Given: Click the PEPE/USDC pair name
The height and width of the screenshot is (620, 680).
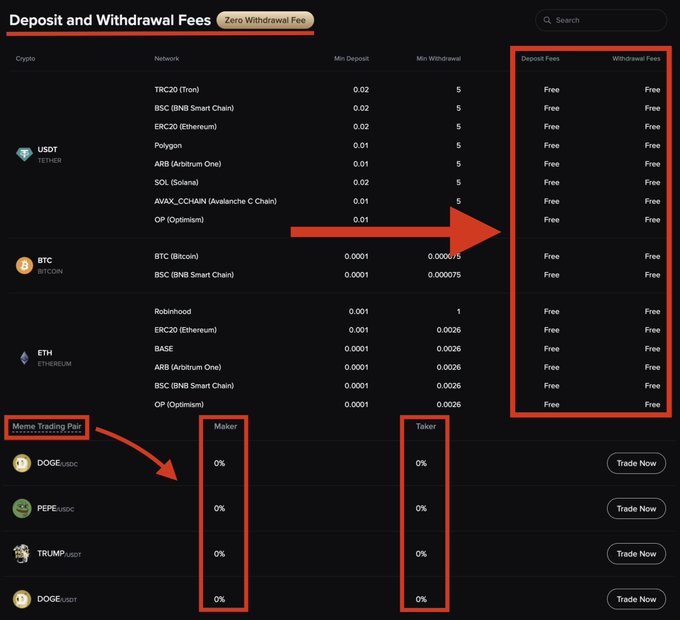Looking at the screenshot, I should pos(56,509).
